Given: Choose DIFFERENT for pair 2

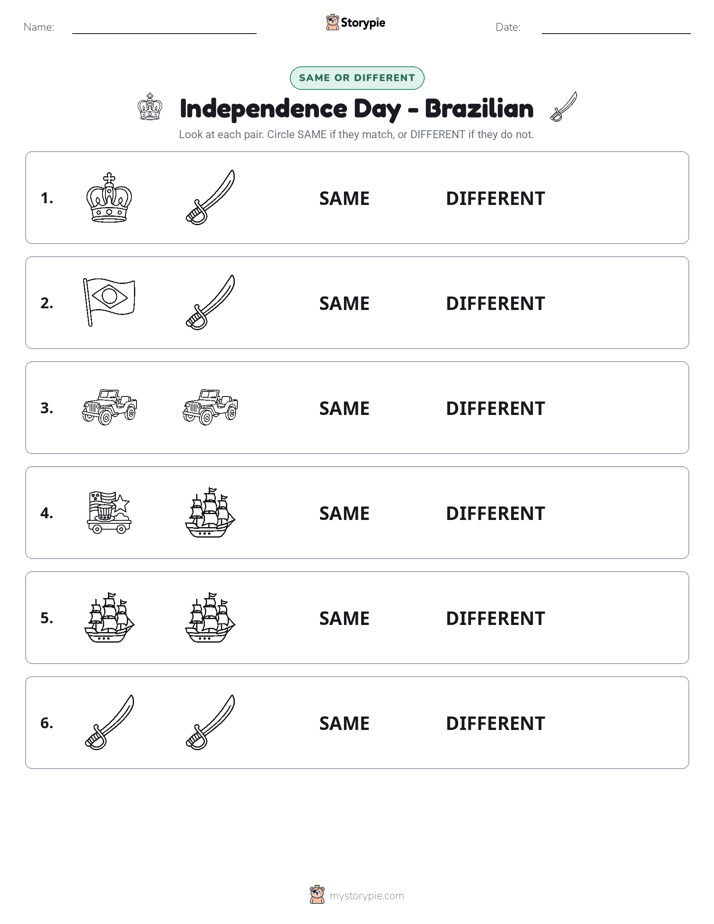Looking at the screenshot, I should tap(495, 303).
